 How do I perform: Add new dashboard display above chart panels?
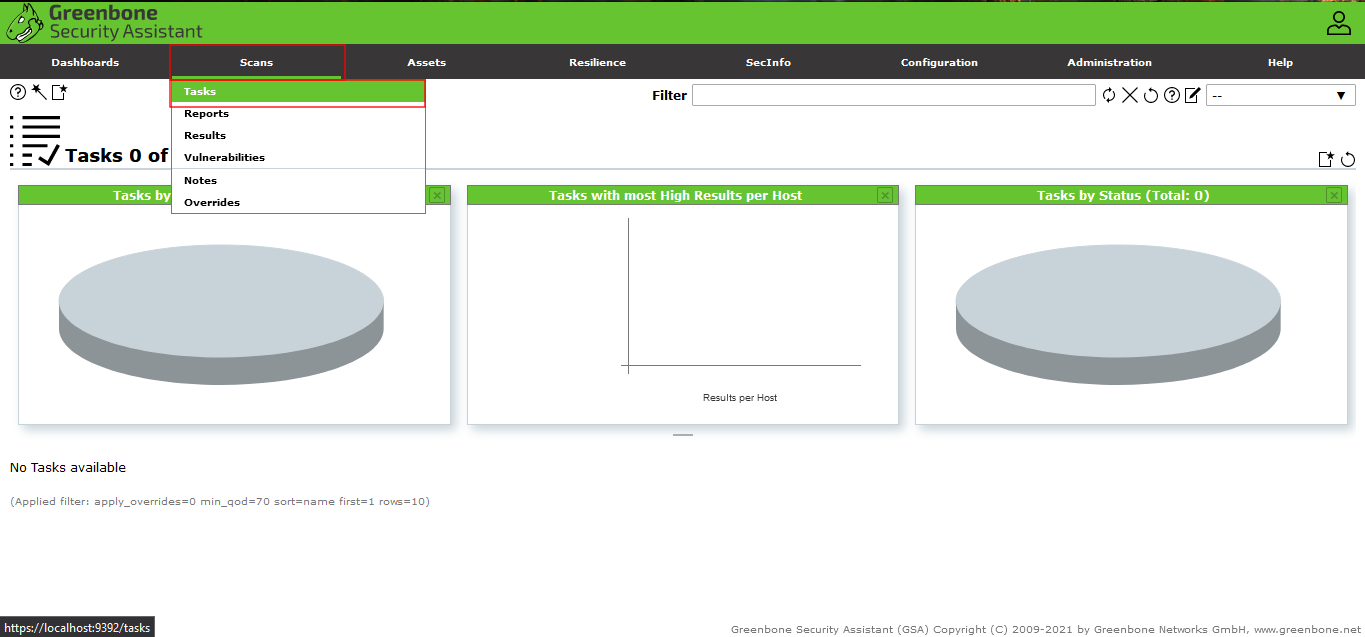coord(1326,160)
